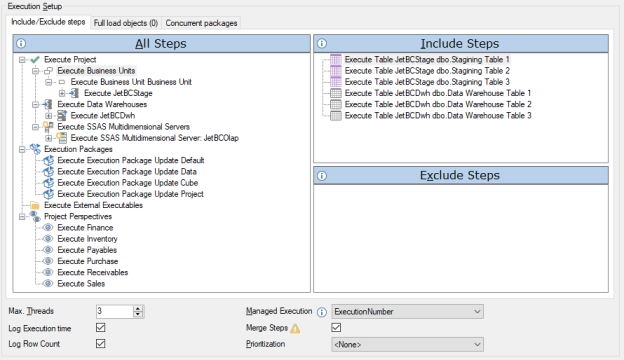Image resolution: width=624 pixels, height=360 pixels.
Task: Toggle the Log Row Count checkbox
Action: click(x=101, y=343)
